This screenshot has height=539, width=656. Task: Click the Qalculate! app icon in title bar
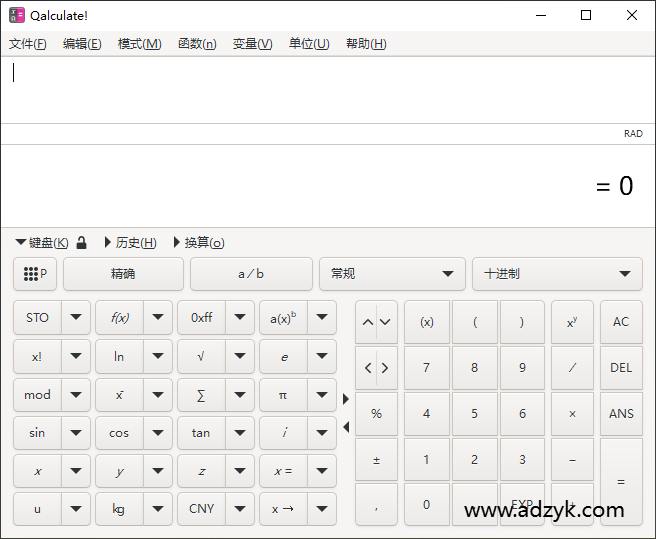[x=17, y=15]
